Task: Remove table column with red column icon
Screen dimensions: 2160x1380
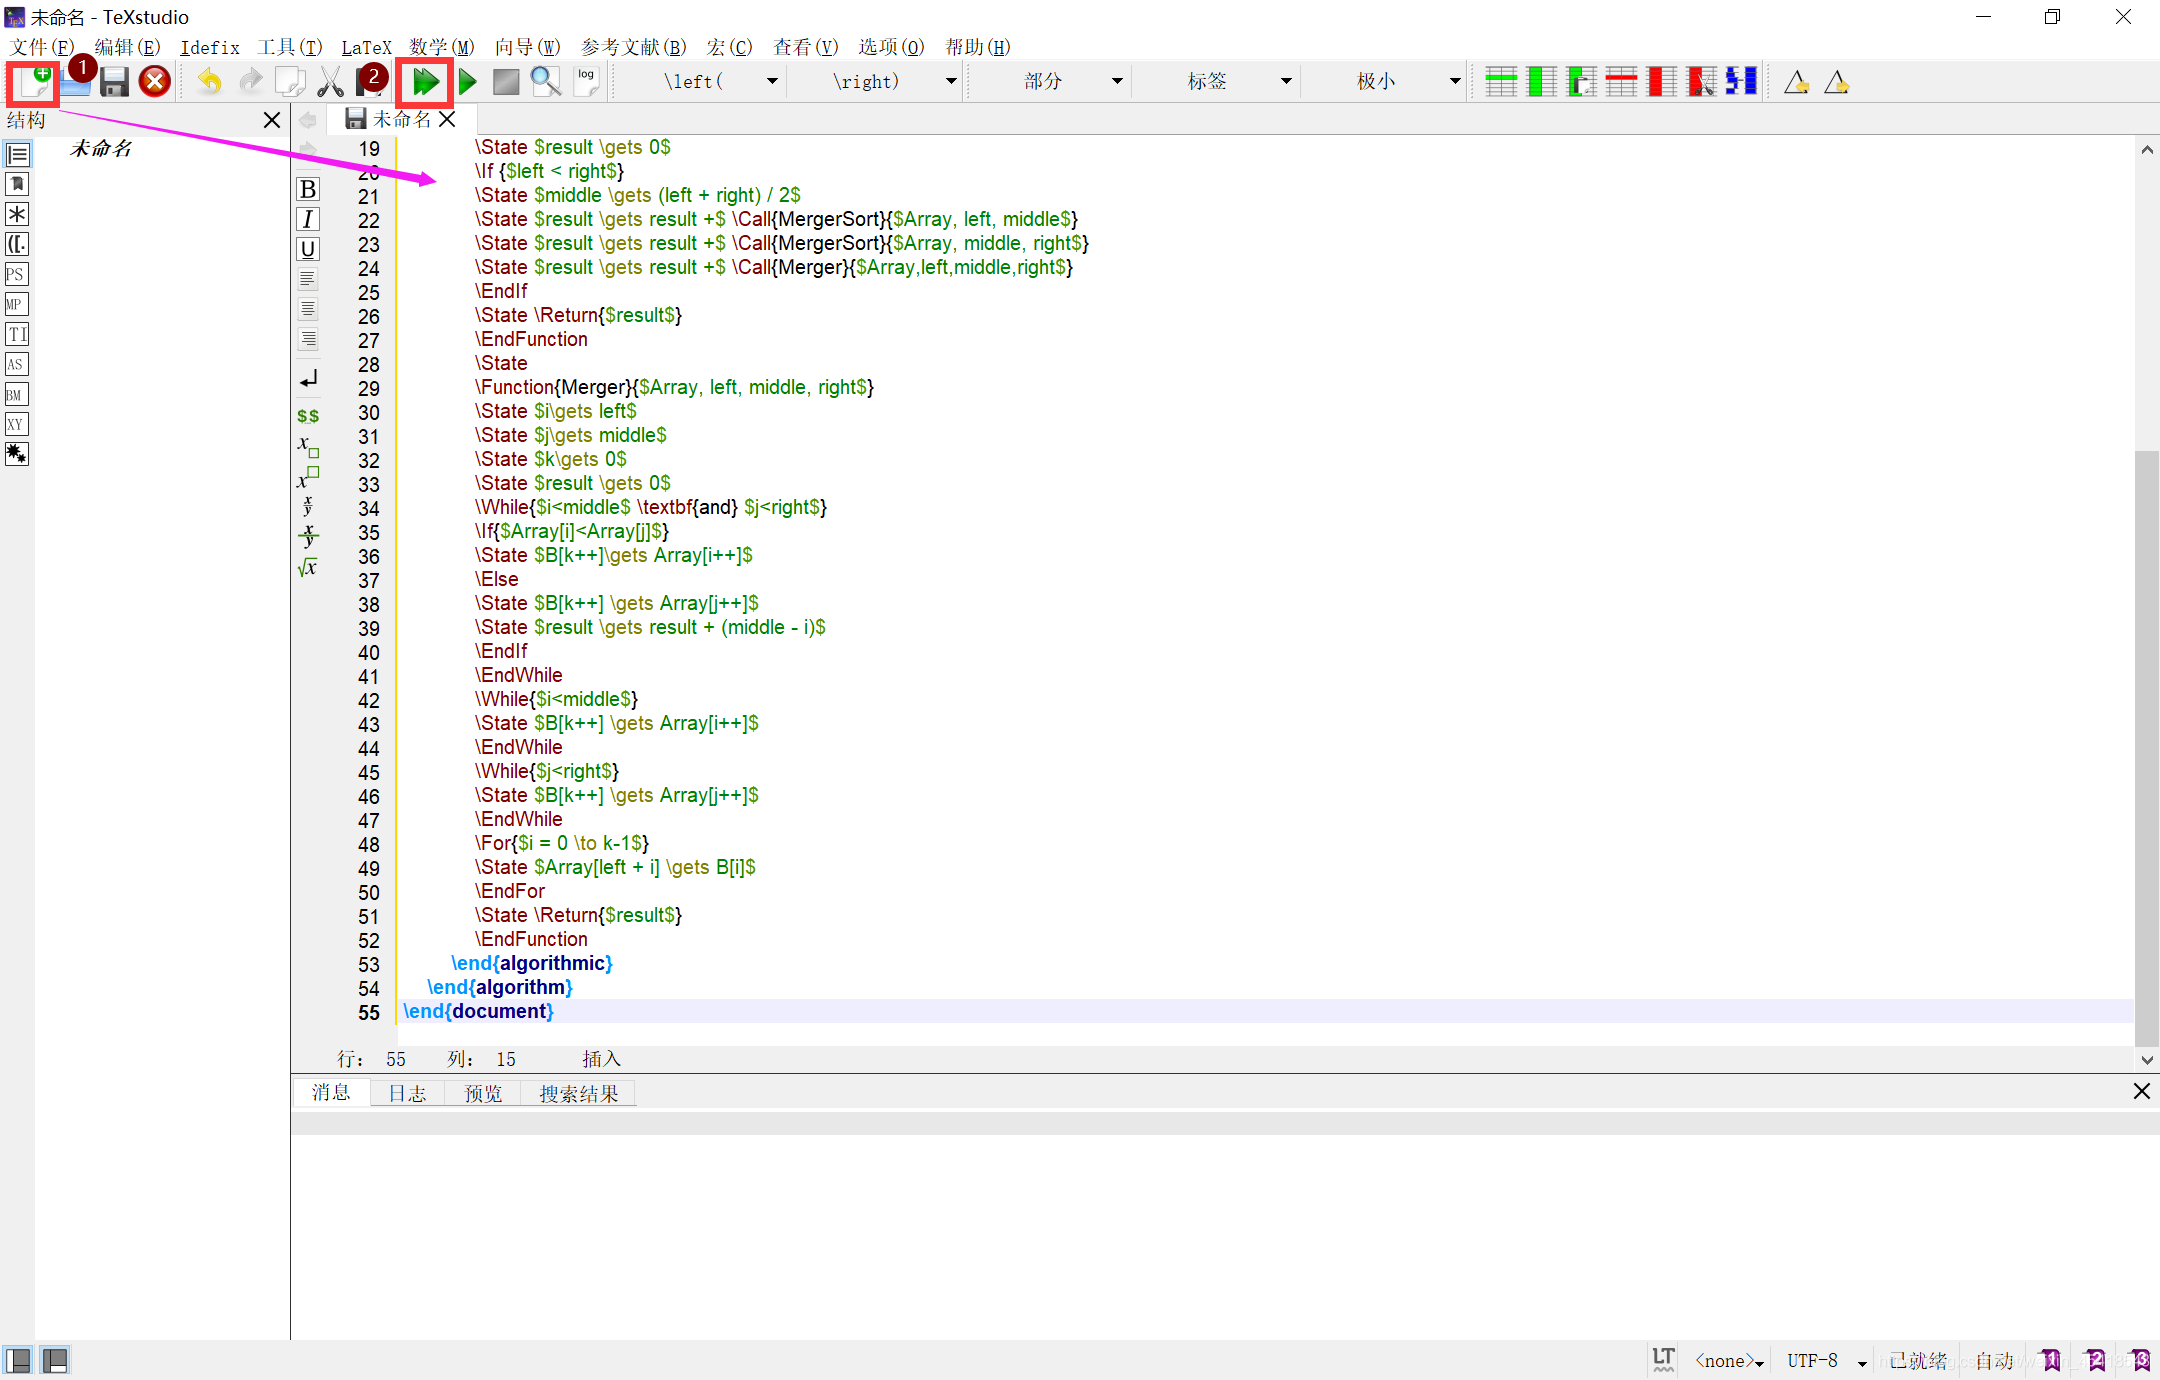Action: coord(1661,82)
